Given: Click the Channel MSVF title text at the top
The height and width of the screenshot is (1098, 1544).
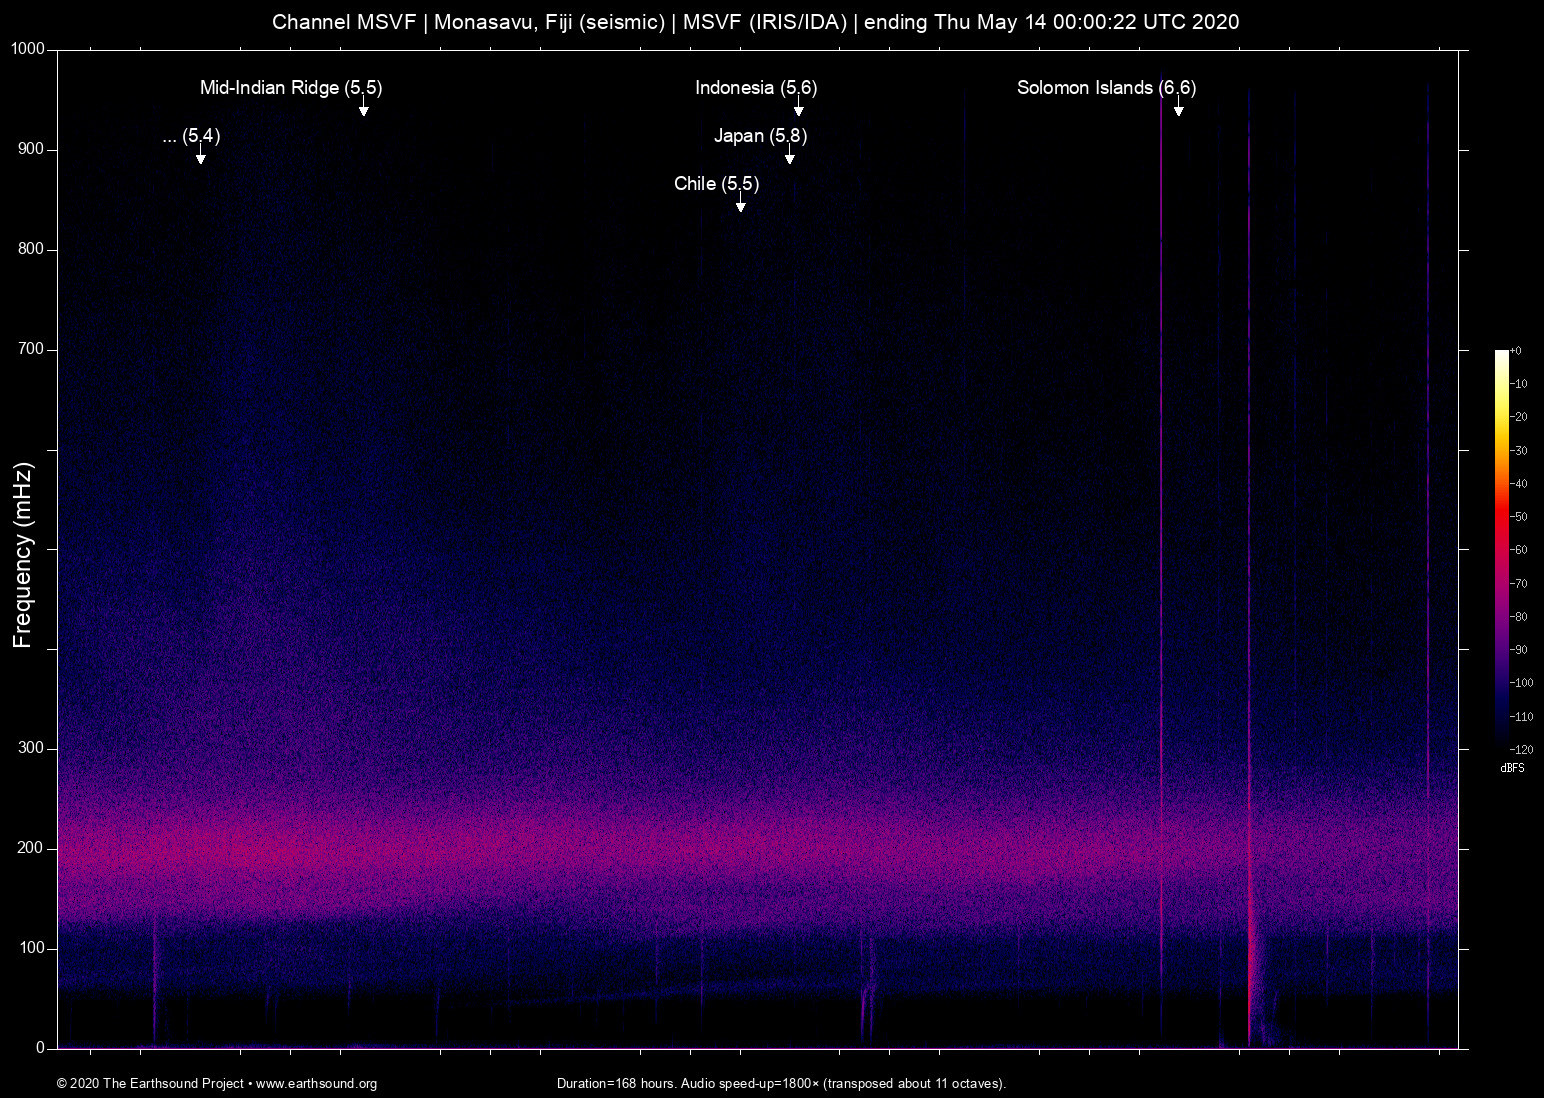Looking at the screenshot, I should coord(755,22).
